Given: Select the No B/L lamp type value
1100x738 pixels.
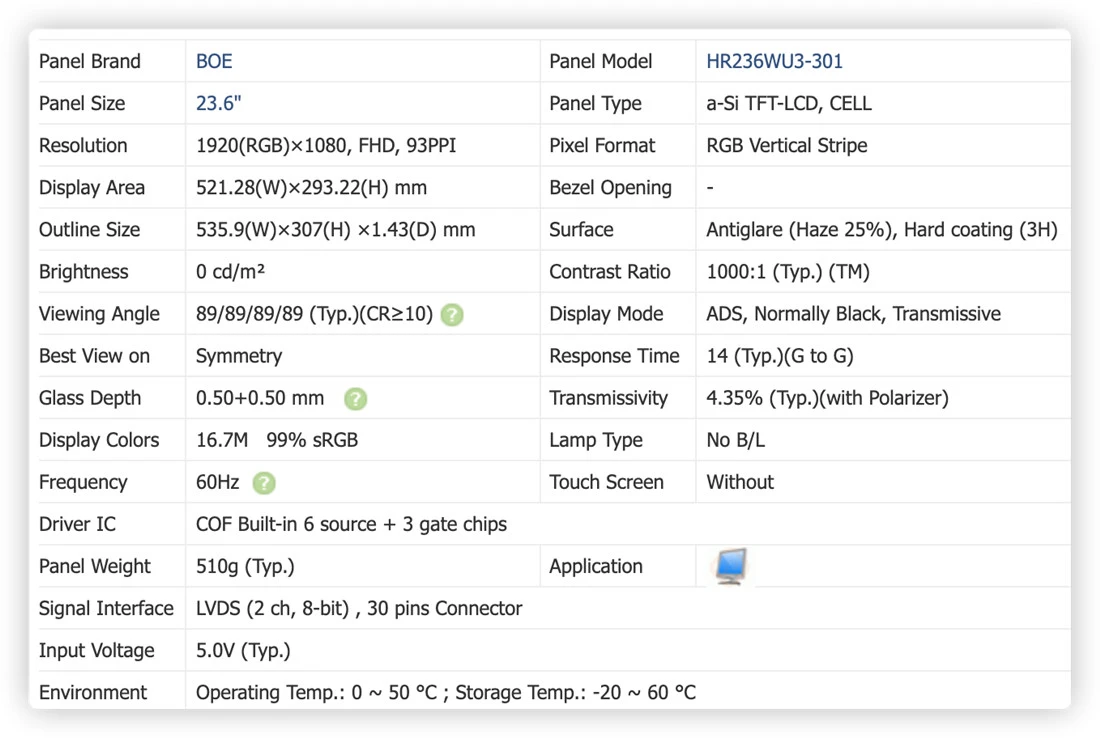Looking at the screenshot, I should pyautogui.click(x=735, y=440).
